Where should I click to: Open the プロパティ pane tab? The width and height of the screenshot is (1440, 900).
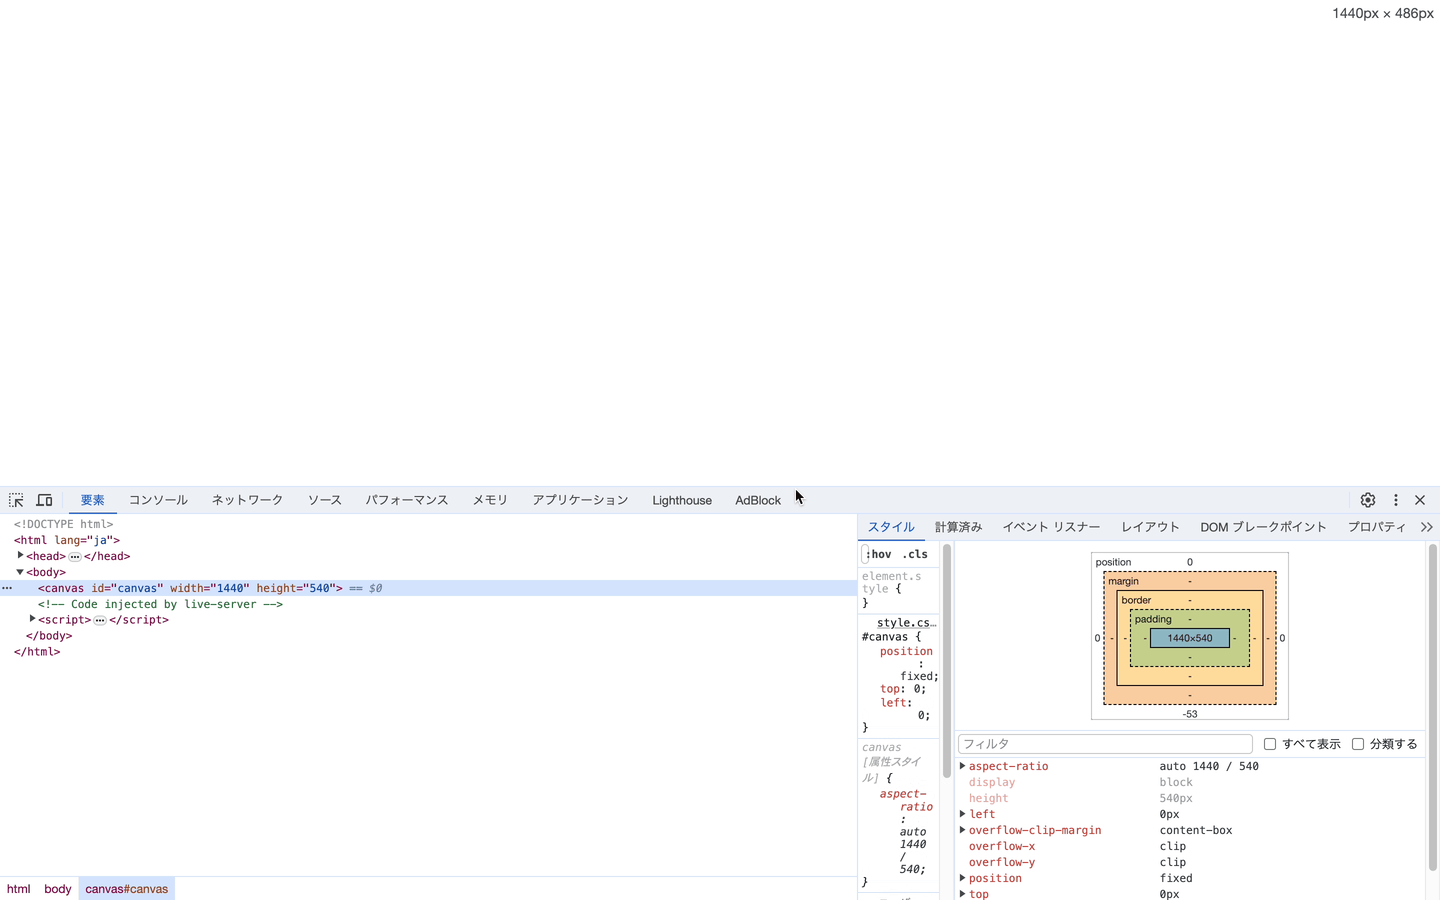[x=1376, y=527]
